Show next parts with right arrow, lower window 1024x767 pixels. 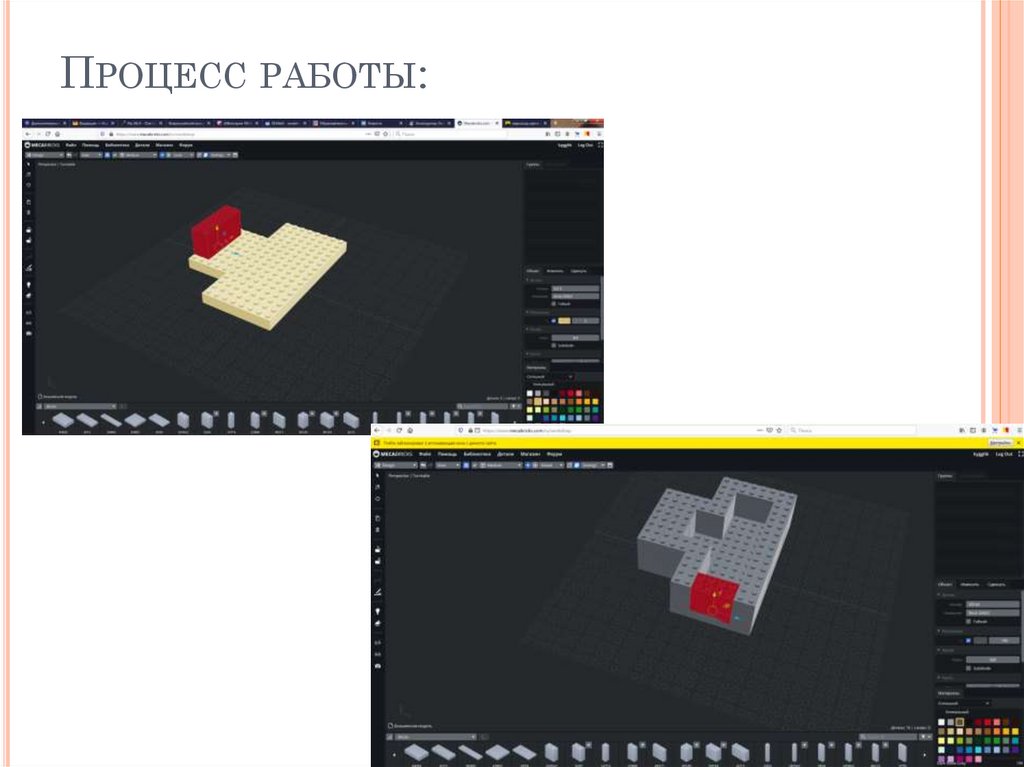[923, 755]
